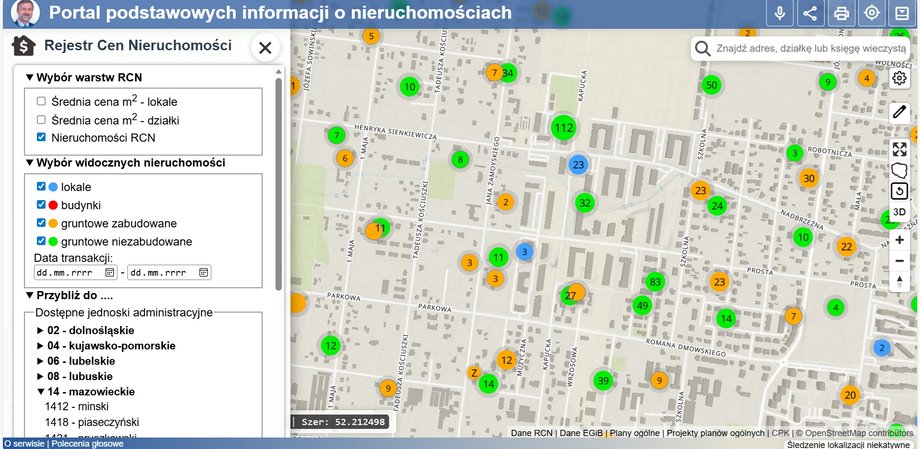Switch map to 3D view

click(899, 212)
